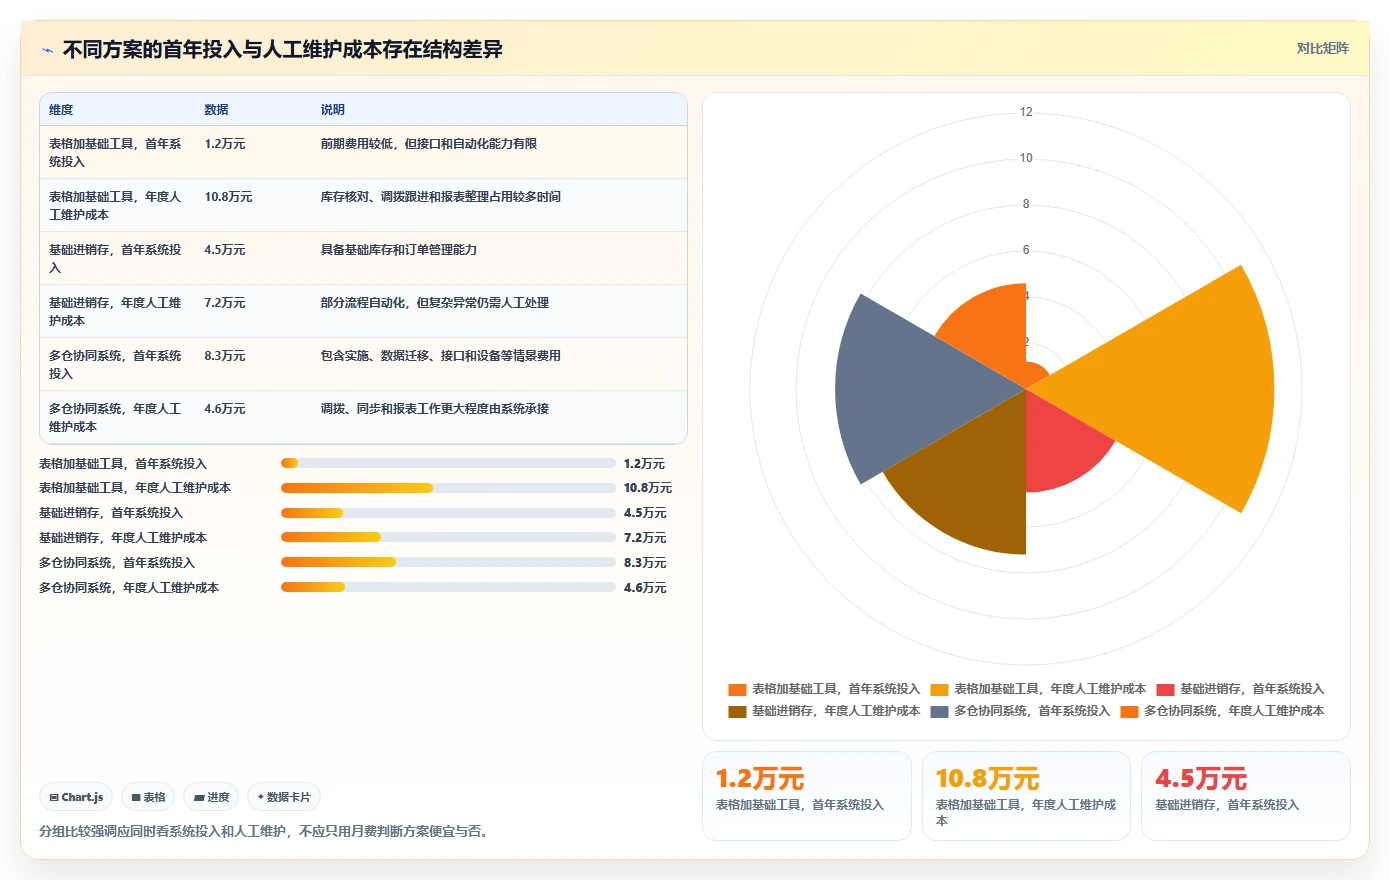Click the progress bar for 表格加基础工具,首年系统投入
The width and height of the screenshot is (1390, 880).
point(448,463)
